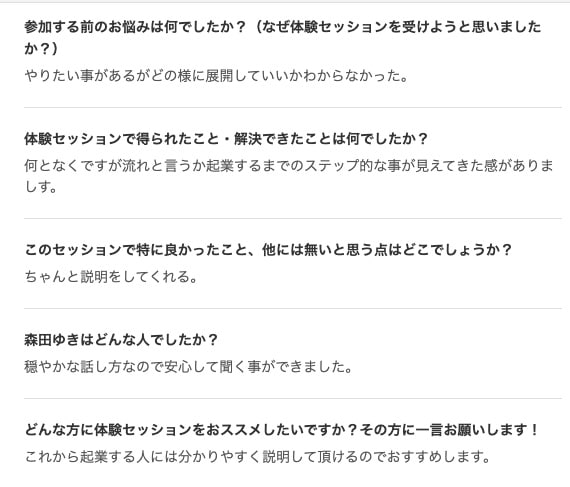This screenshot has height=487, width=570.
Task: Select the answer ちゃんと説明をしてくれる。
Action: point(111,277)
